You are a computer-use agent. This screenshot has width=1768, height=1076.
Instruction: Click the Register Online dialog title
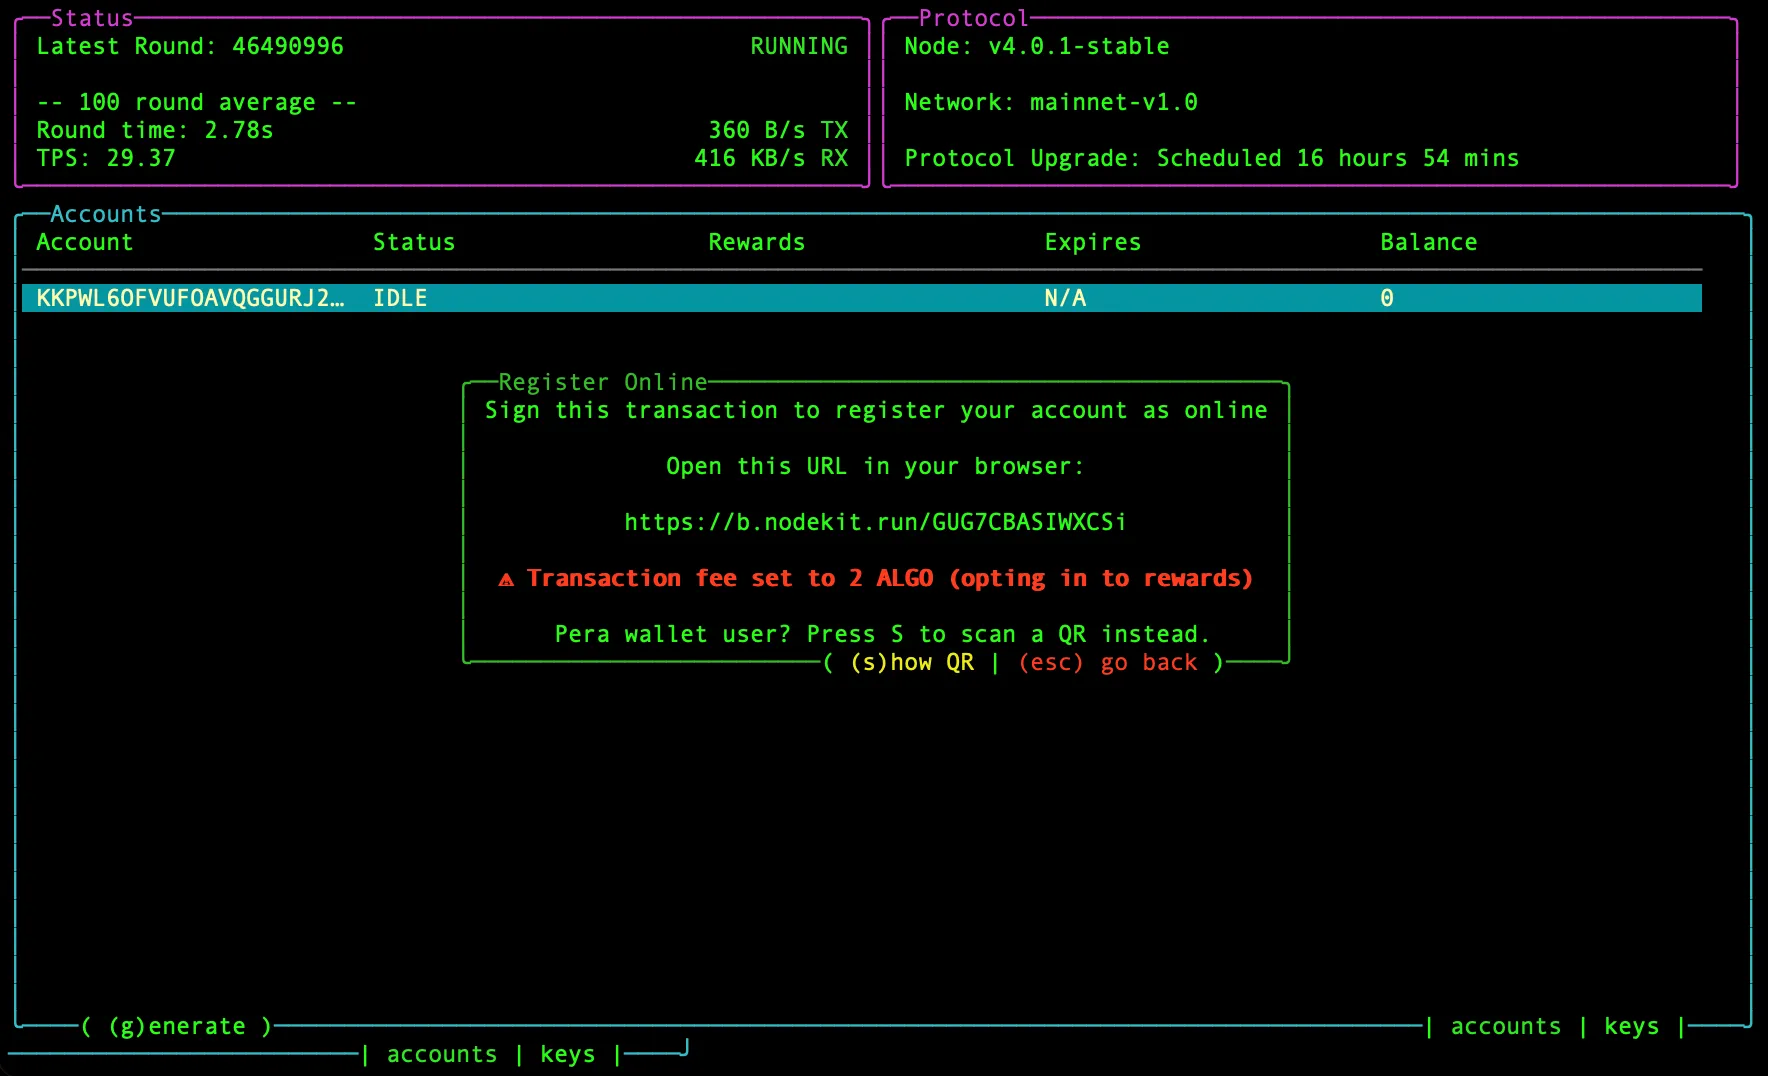coord(601,381)
